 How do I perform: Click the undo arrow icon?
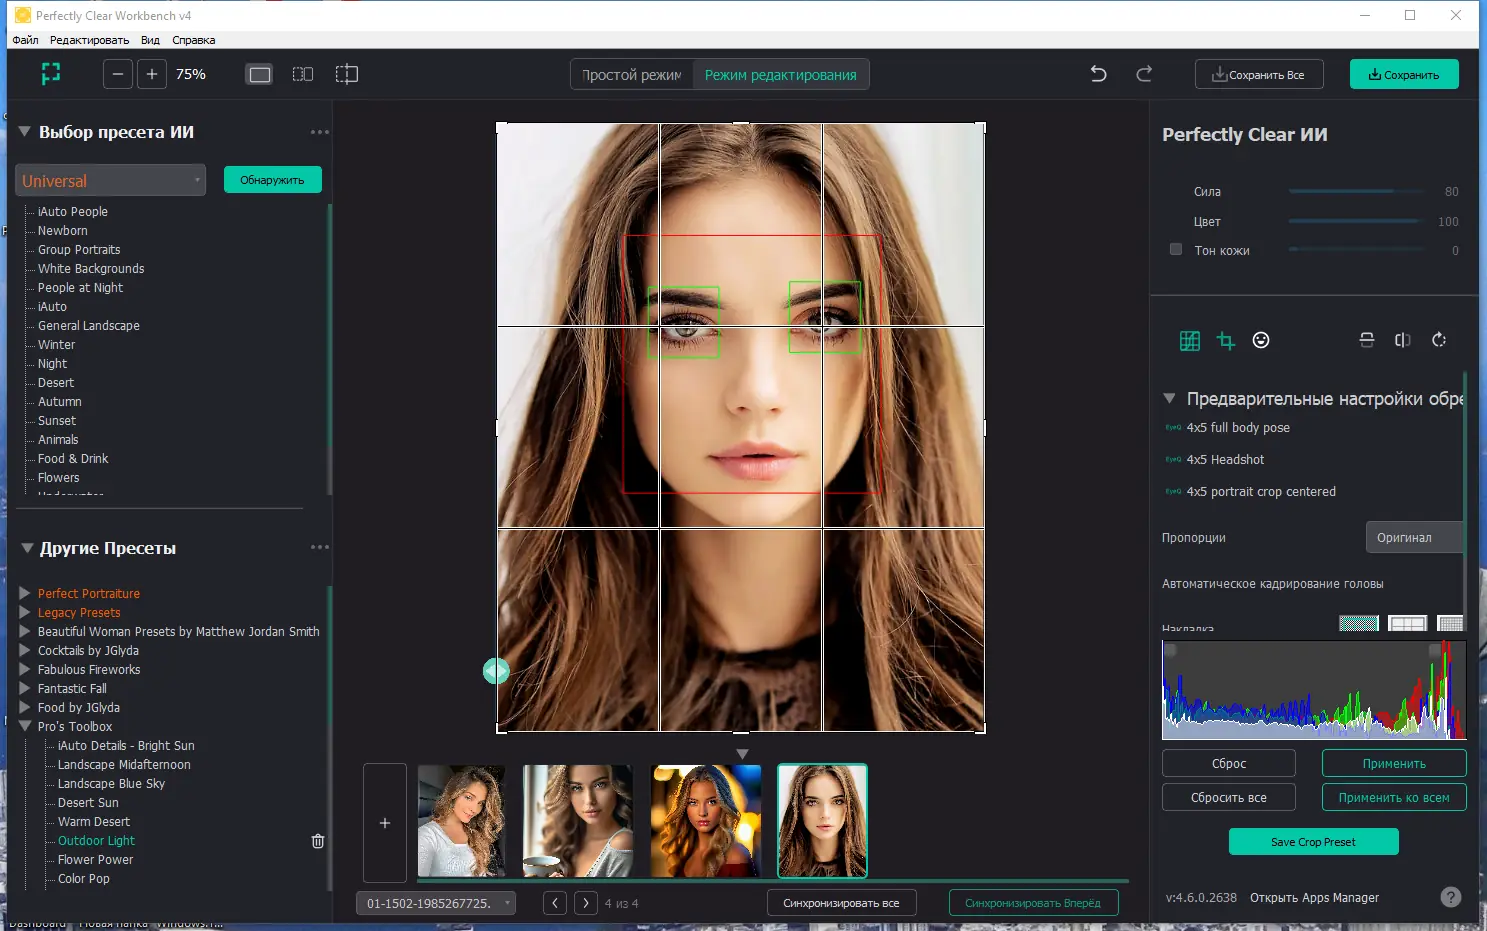click(x=1098, y=73)
